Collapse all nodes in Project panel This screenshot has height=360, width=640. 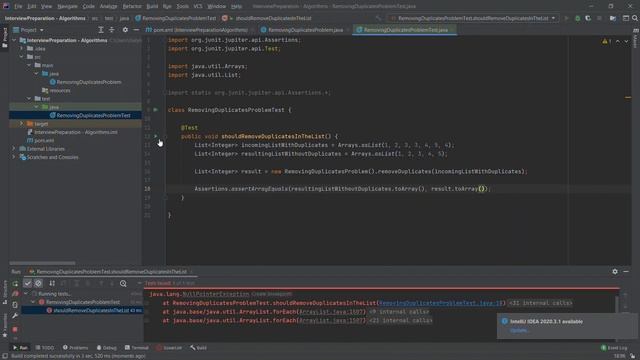click(111, 30)
